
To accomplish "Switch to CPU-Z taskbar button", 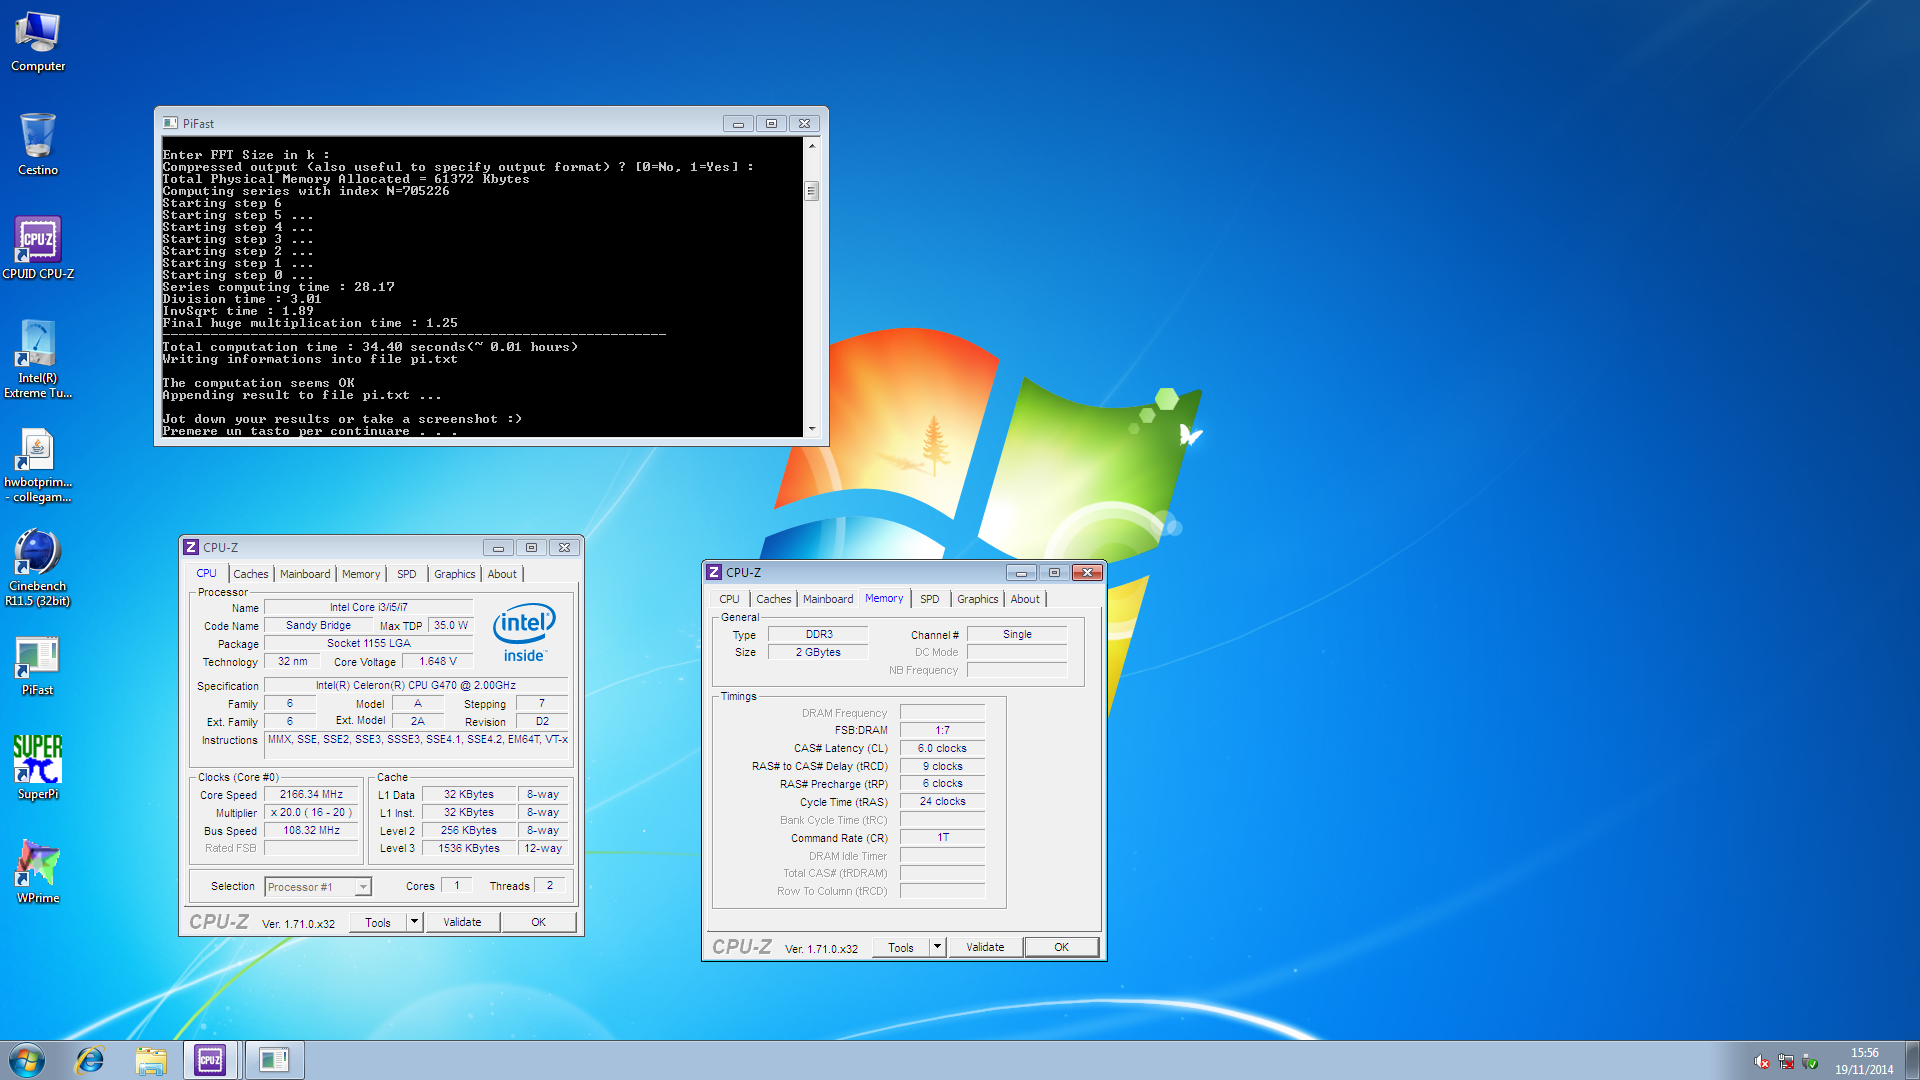I will point(210,1060).
